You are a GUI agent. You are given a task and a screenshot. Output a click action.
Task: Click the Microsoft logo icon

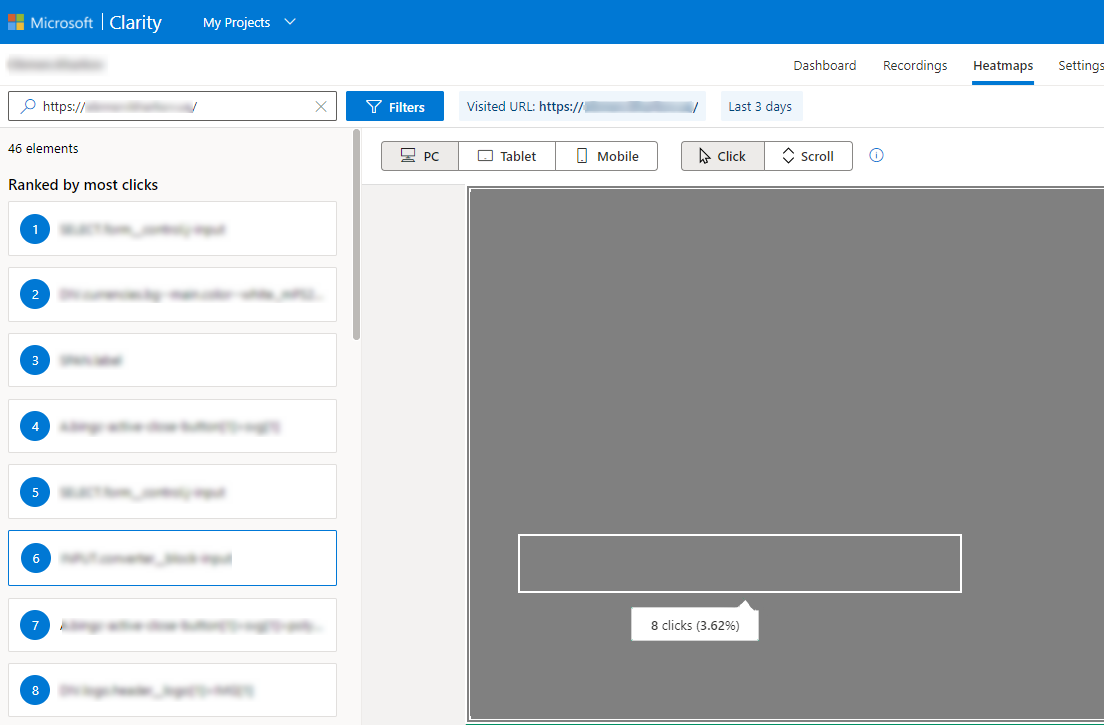[15, 23]
